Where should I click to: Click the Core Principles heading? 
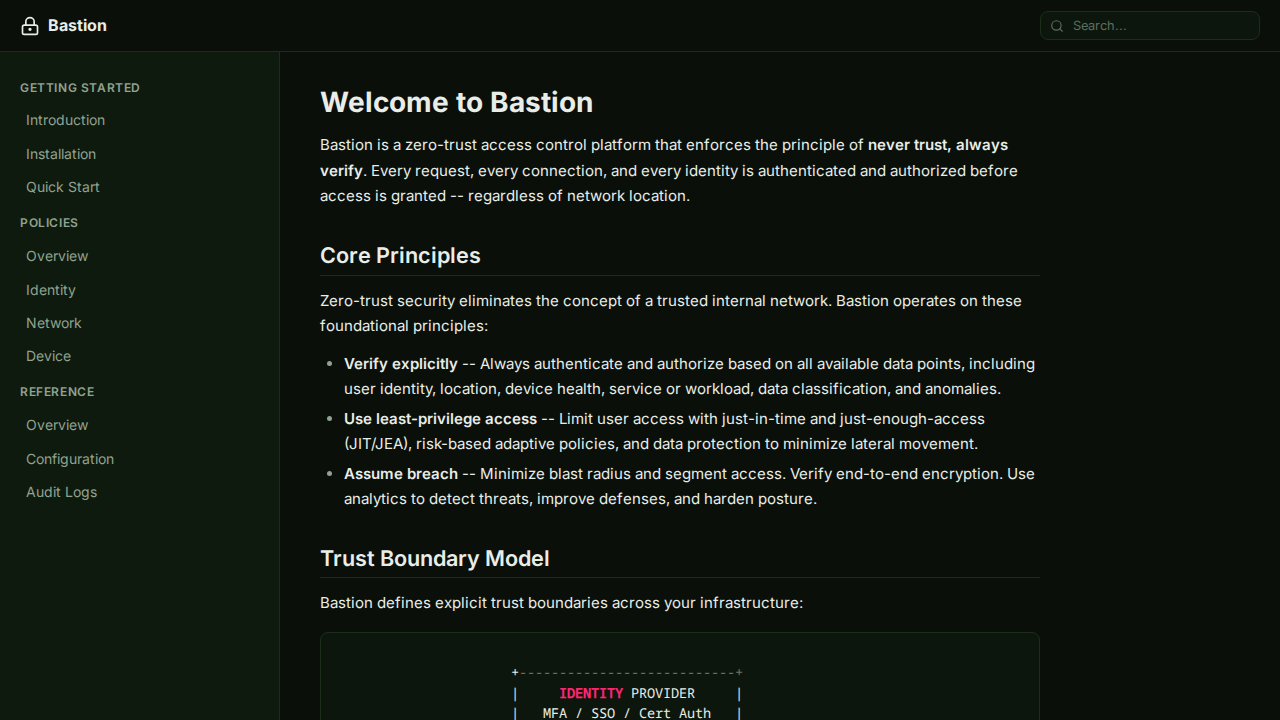pyautogui.click(x=400, y=256)
